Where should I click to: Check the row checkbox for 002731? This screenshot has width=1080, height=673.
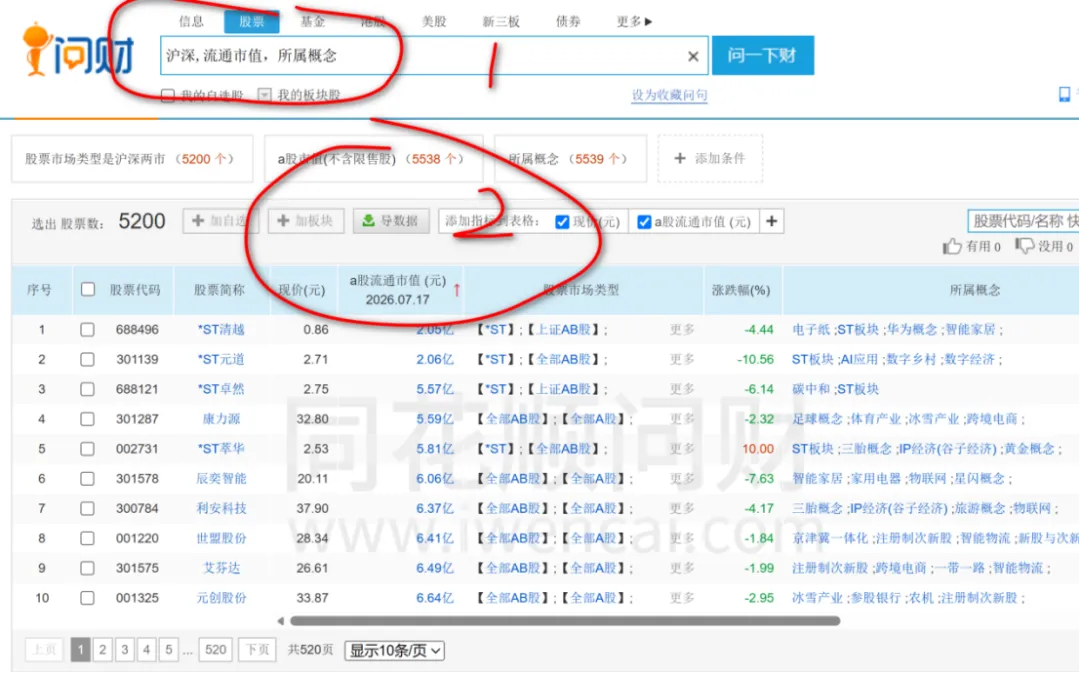[87, 449]
